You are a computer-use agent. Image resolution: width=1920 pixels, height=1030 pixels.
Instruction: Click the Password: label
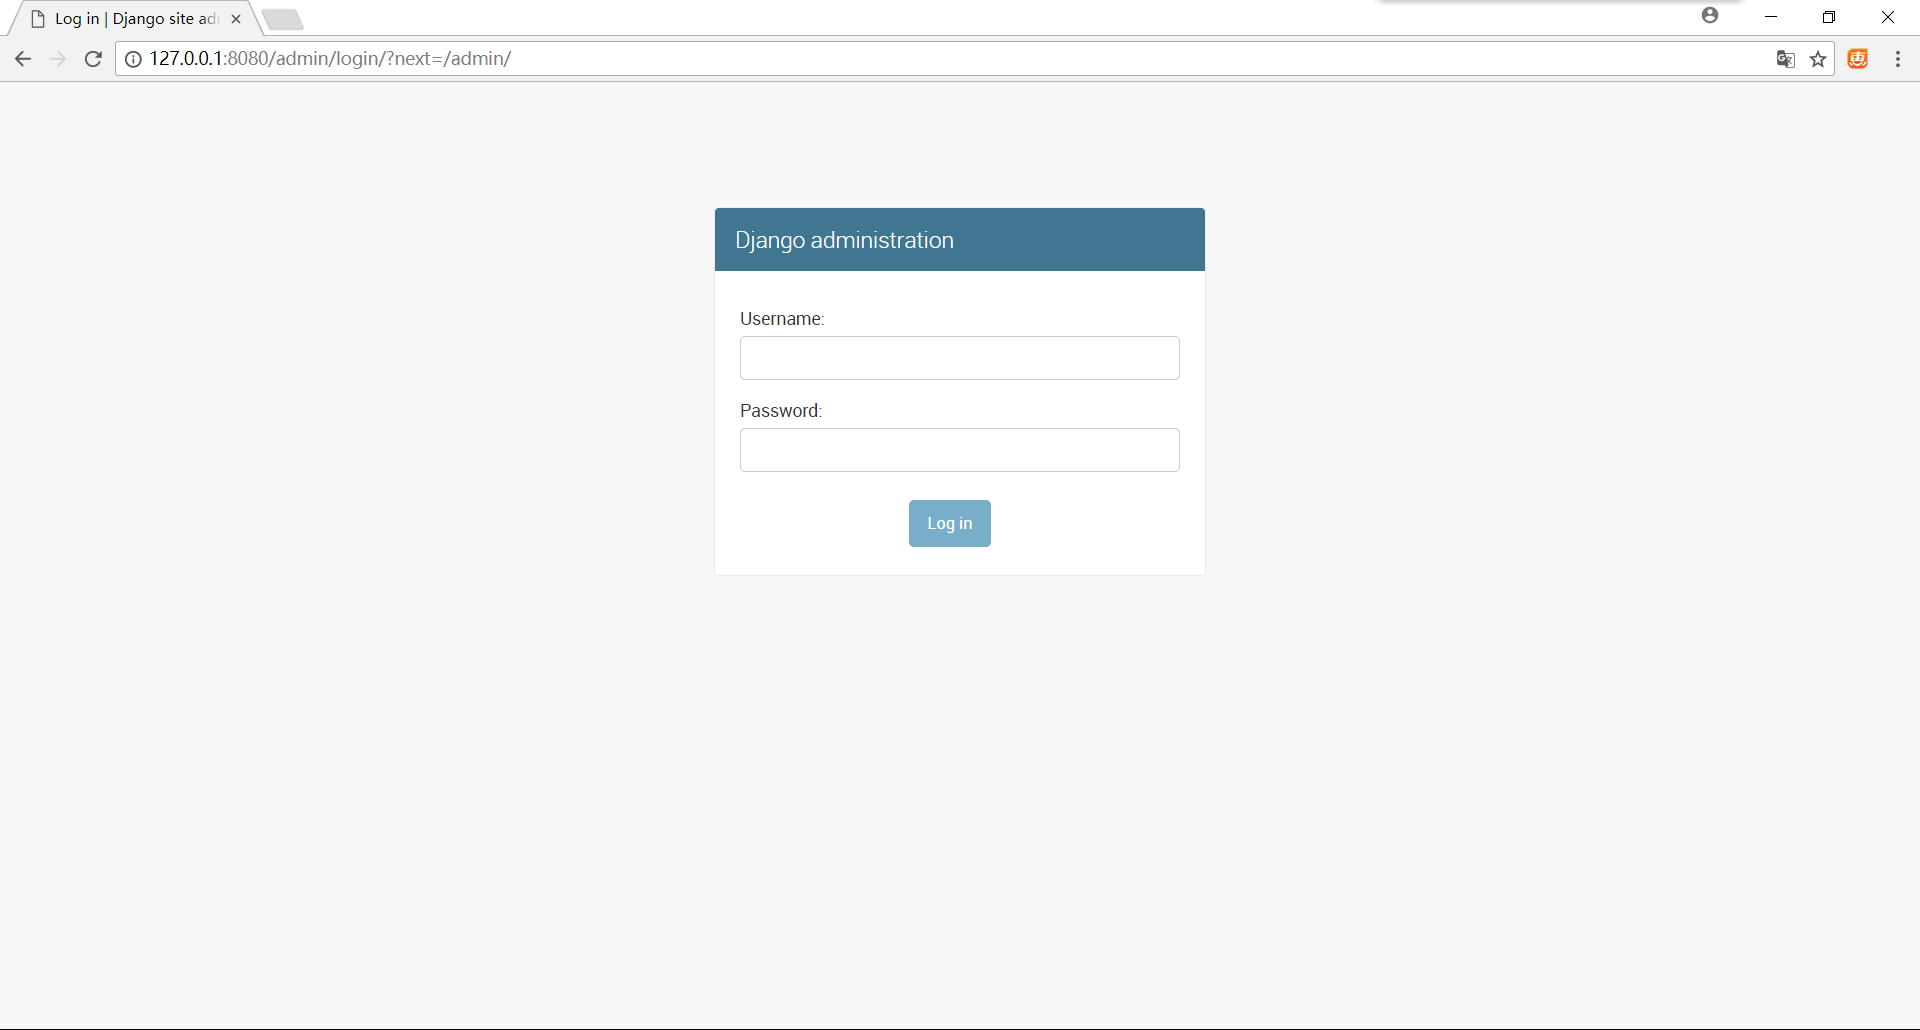781,411
